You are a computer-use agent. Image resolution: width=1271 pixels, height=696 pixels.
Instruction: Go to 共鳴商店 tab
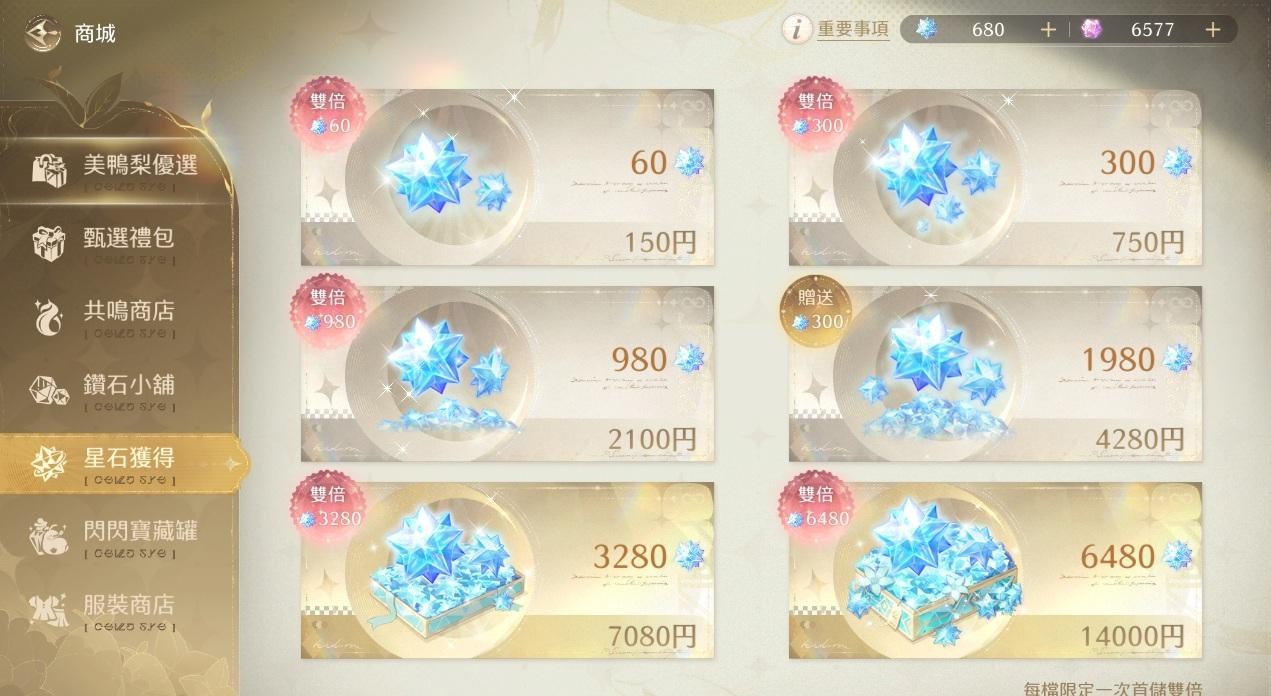pos(116,316)
